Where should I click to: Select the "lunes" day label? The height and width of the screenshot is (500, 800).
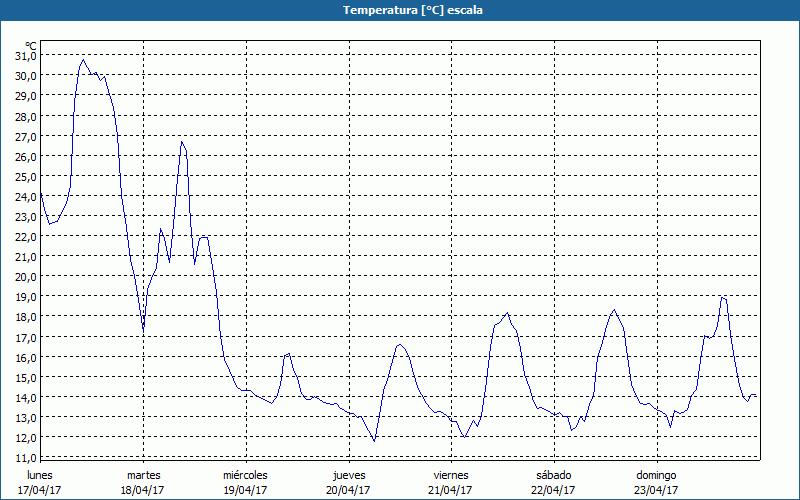pos(40,475)
